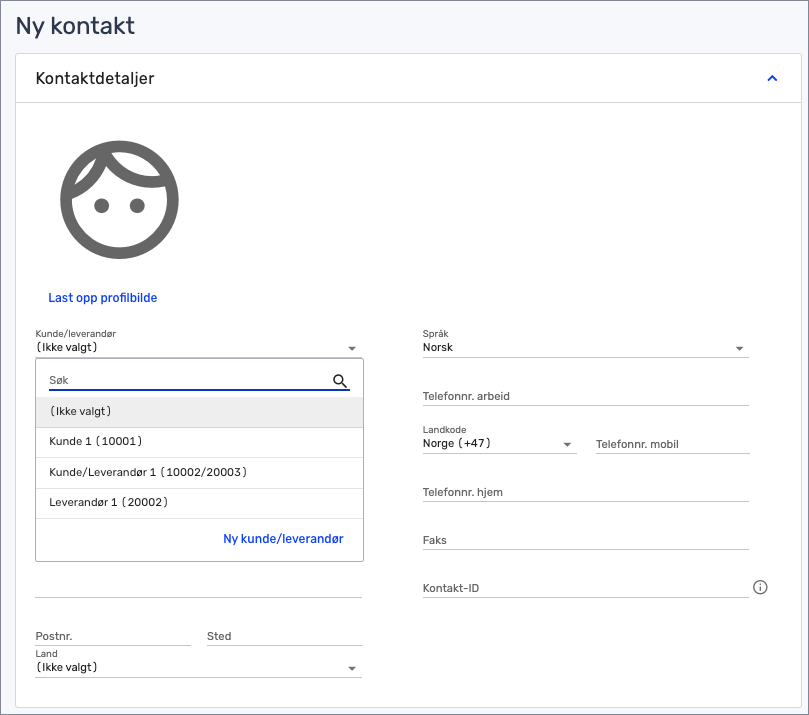Click the search magnifier icon
The height and width of the screenshot is (715, 809).
coord(339,381)
